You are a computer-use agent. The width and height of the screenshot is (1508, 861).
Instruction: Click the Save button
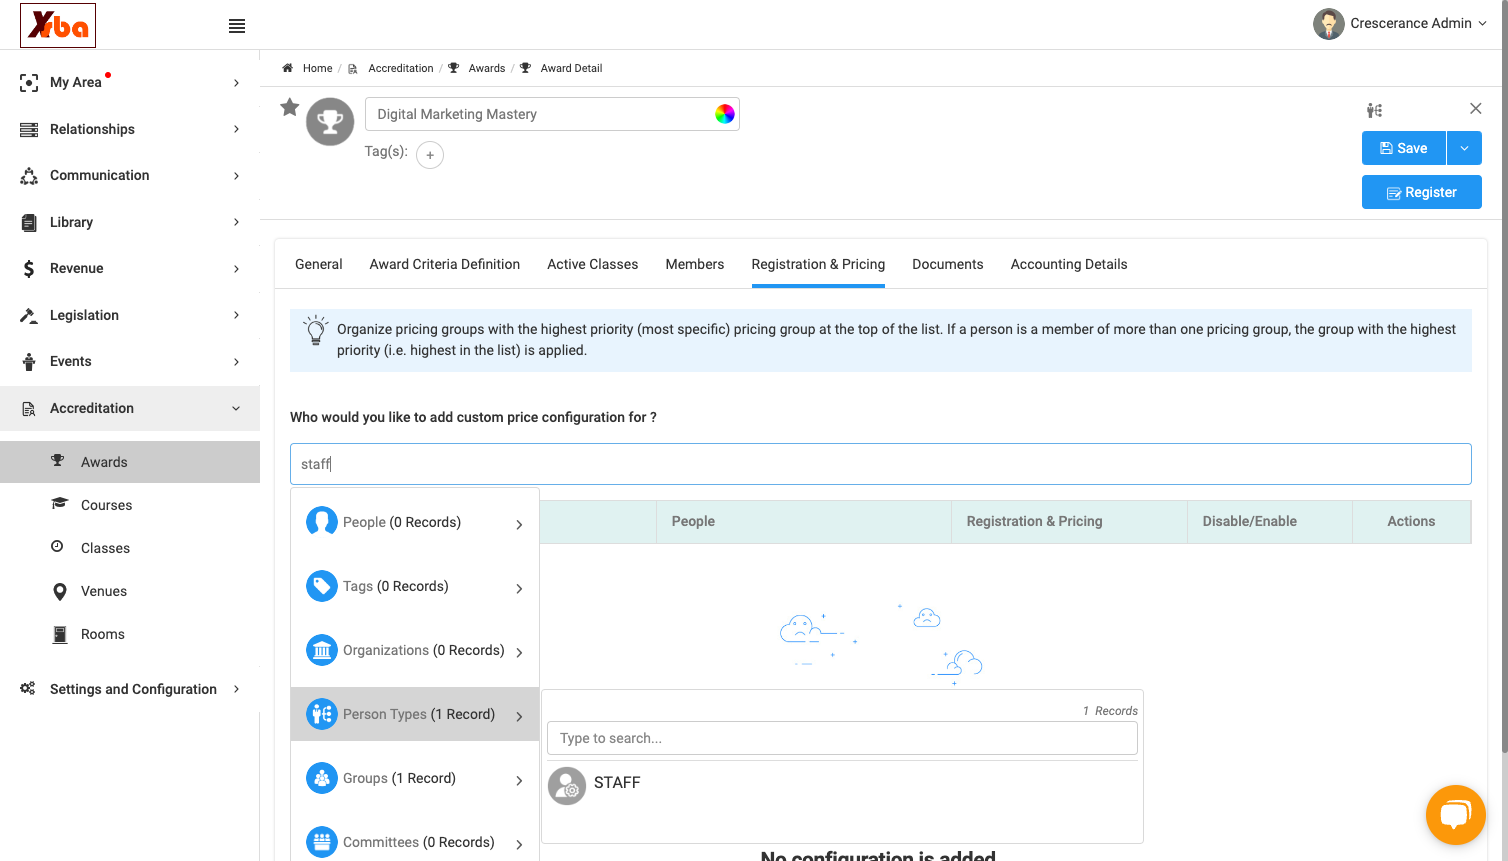coord(1404,148)
